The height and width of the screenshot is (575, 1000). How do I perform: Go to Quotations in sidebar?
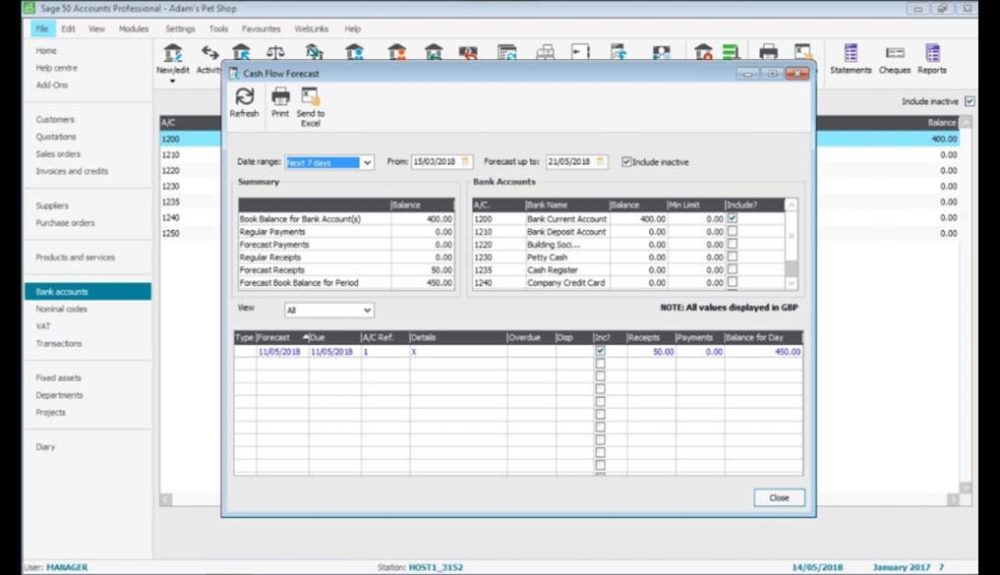pos(56,136)
